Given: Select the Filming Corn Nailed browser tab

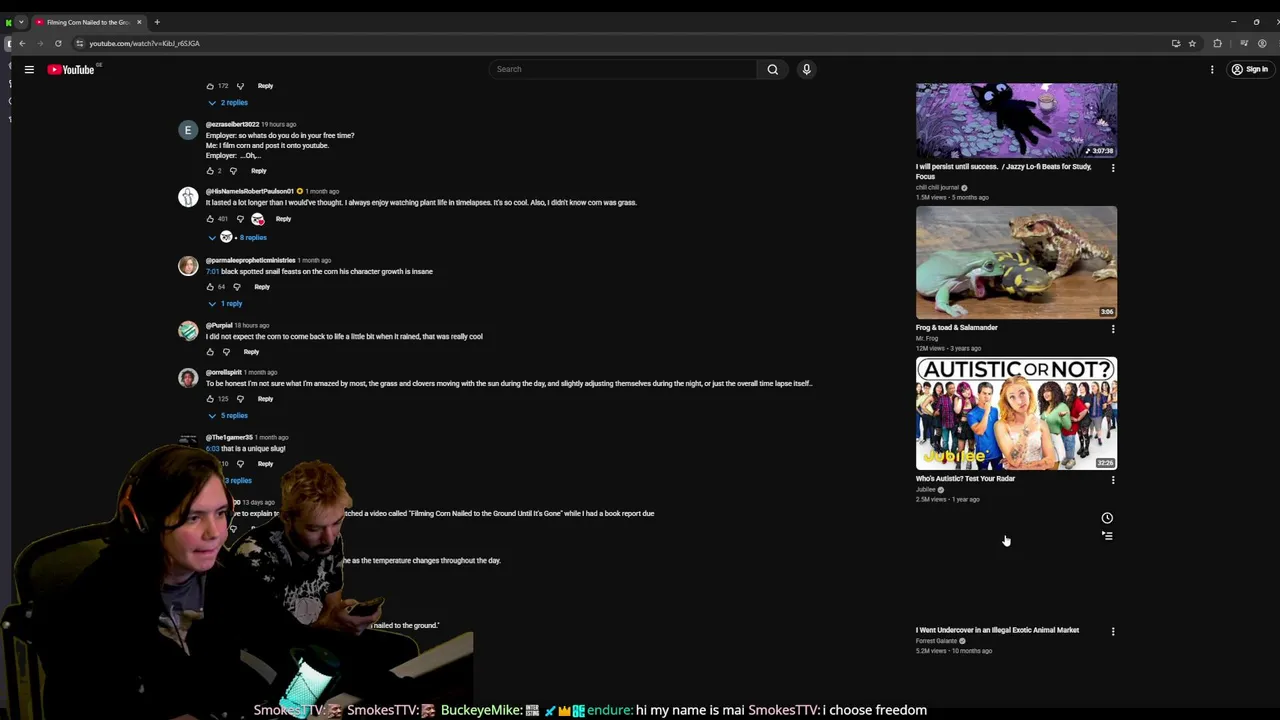Looking at the screenshot, I should click(89, 22).
